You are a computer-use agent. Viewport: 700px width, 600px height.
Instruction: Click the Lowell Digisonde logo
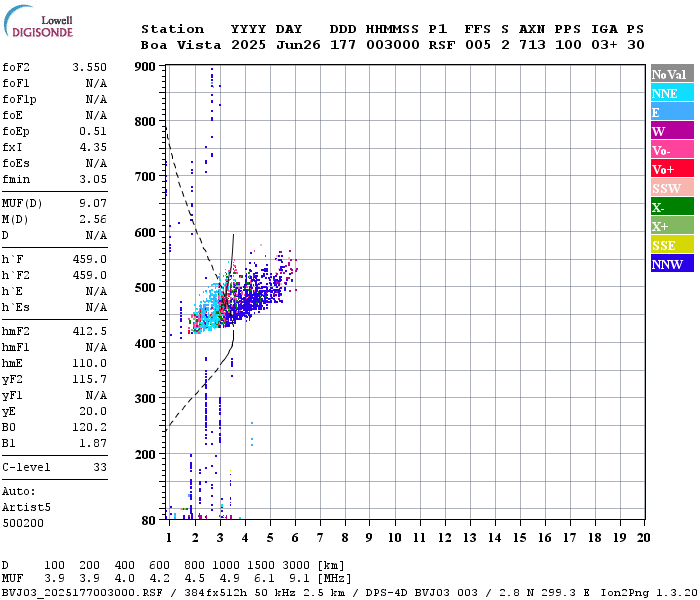[x=38, y=22]
